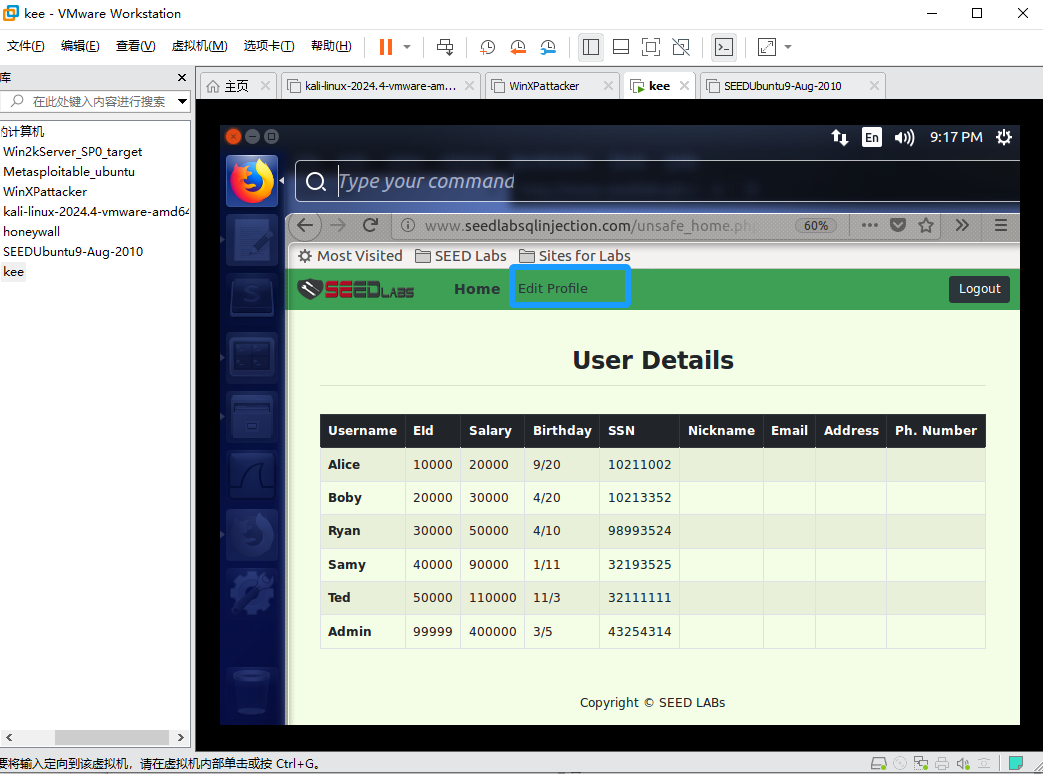Open the snapshot manager icon
This screenshot has width=1043, height=774.
pyautogui.click(x=548, y=47)
